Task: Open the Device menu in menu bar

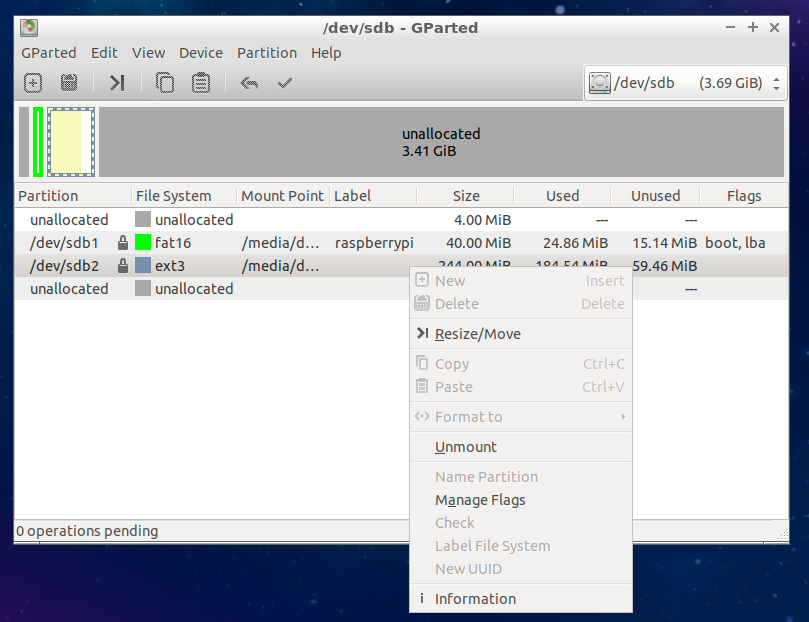Action: [201, 53]
